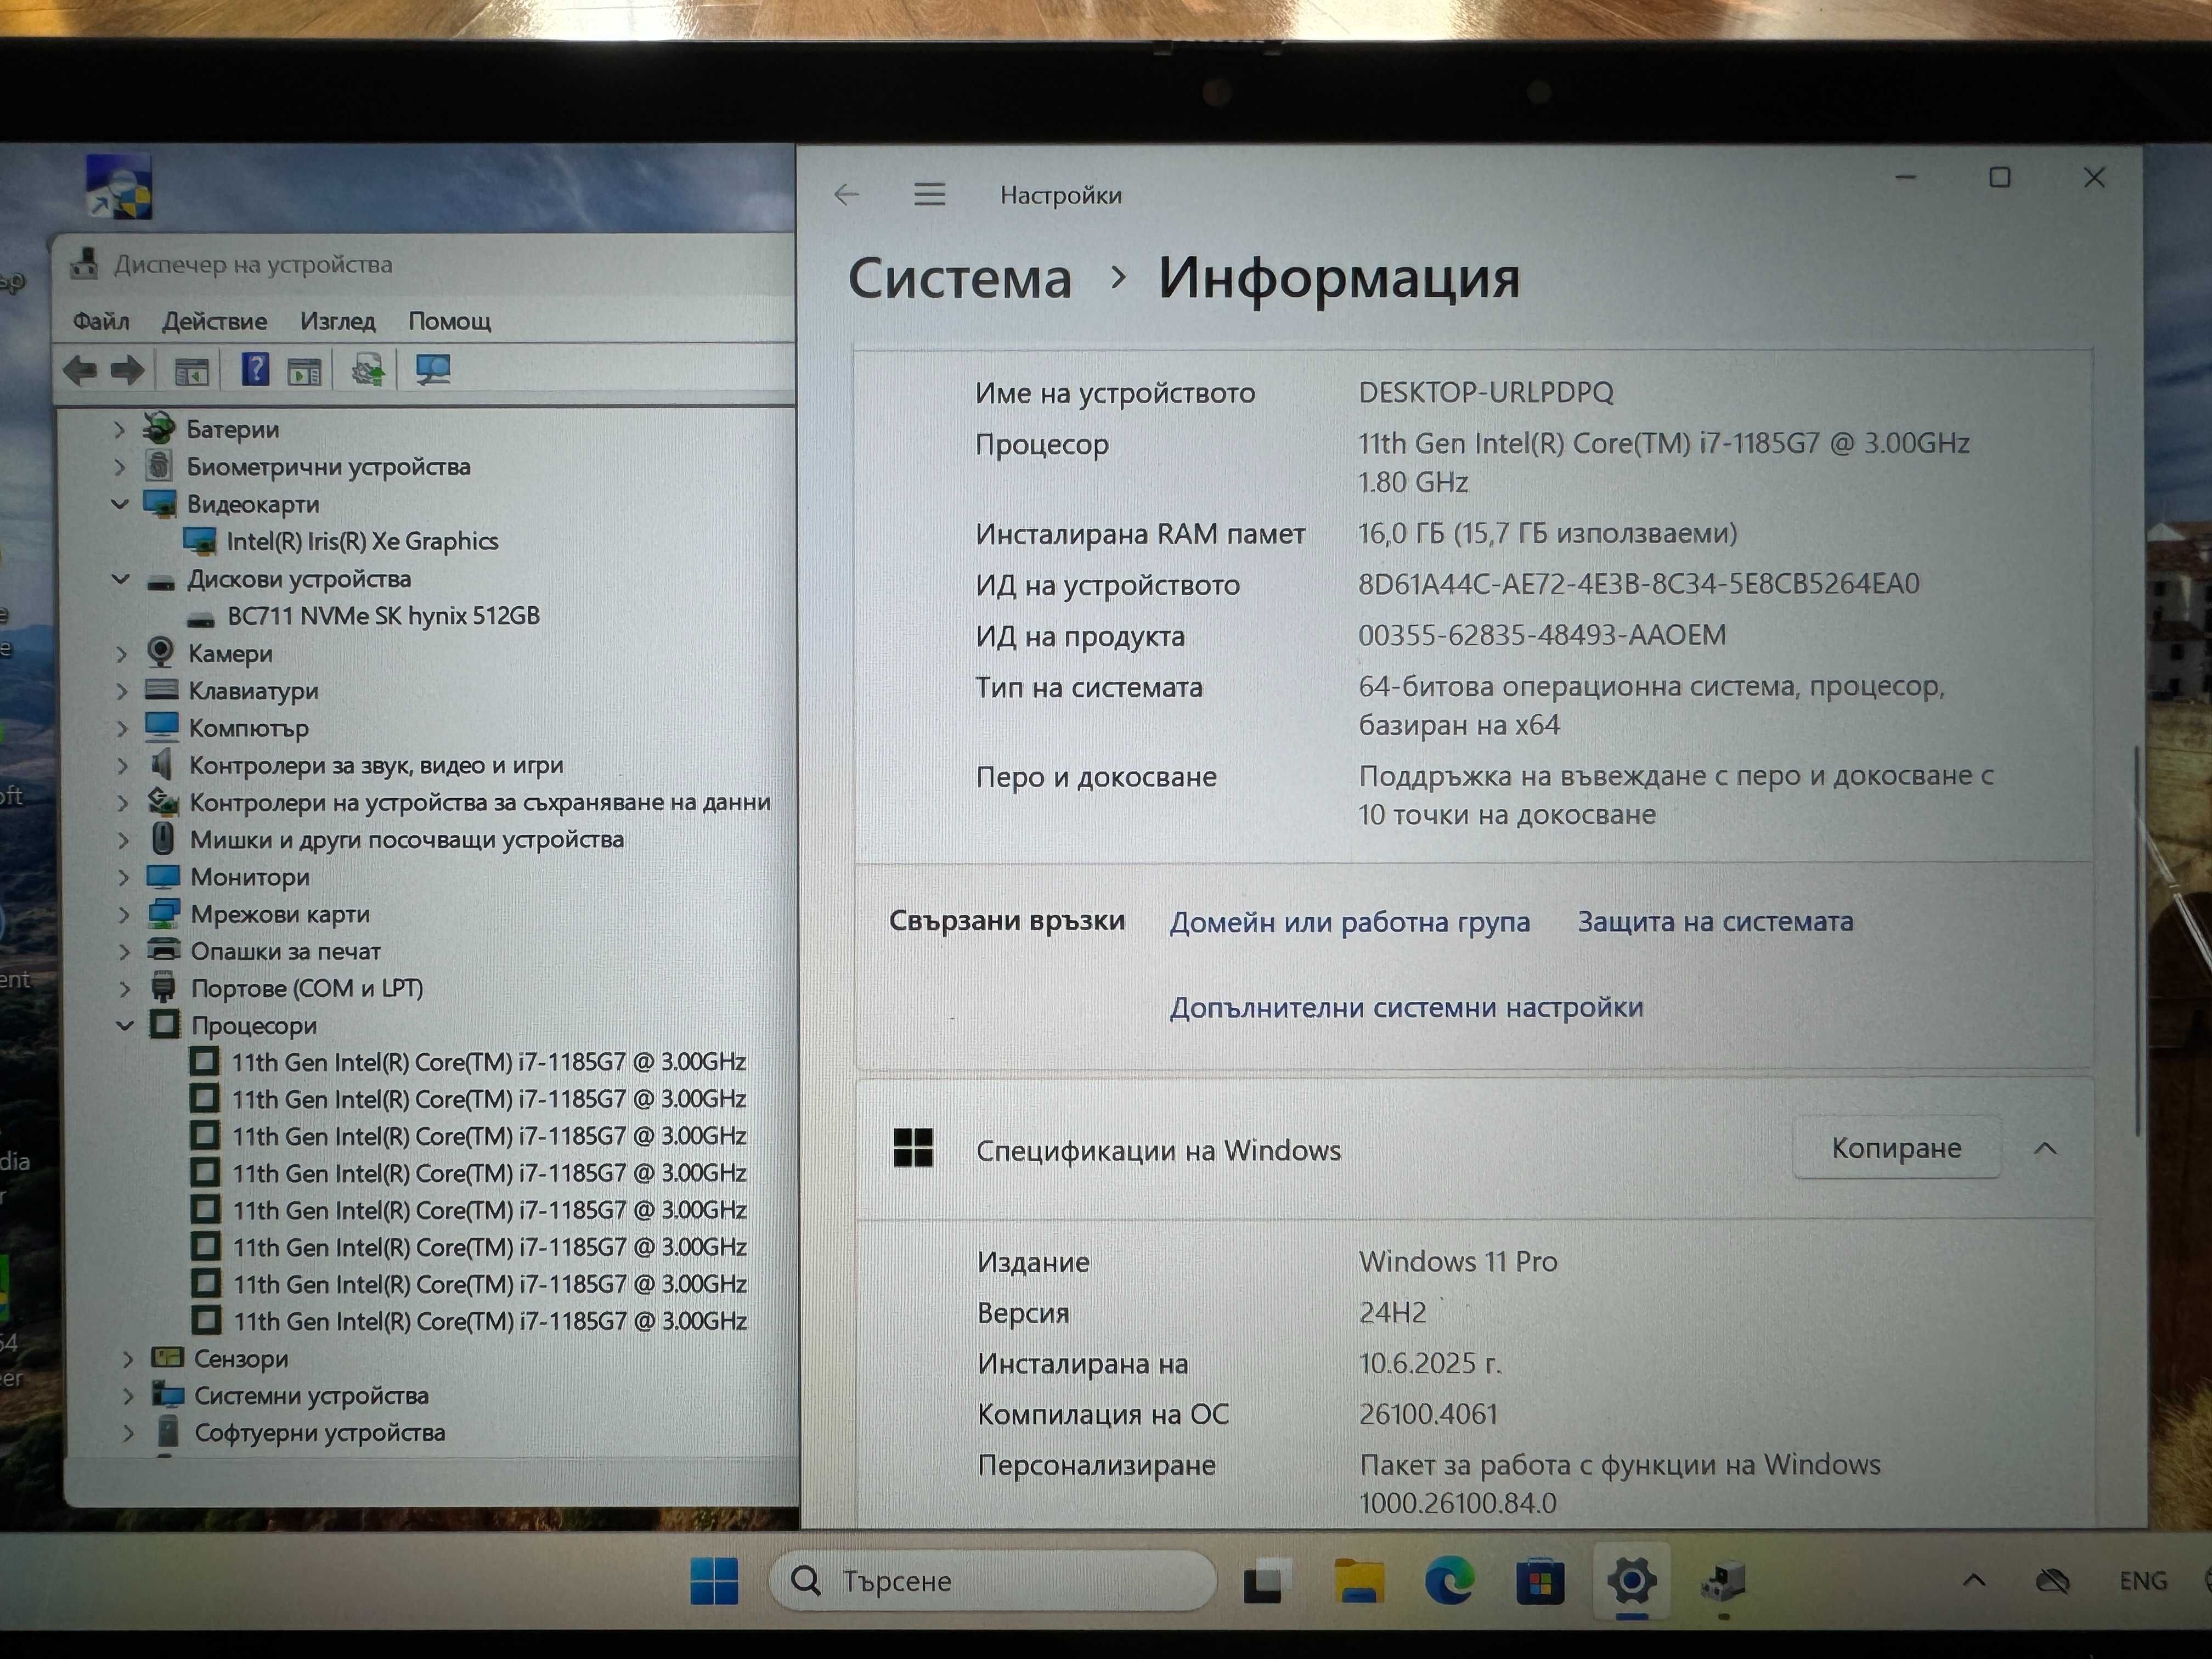The width and height of the screenshot is (2212, 1659).
Task: Click the device name DESKTOP-URLPDPQ
Action: tap(1486, 392)
